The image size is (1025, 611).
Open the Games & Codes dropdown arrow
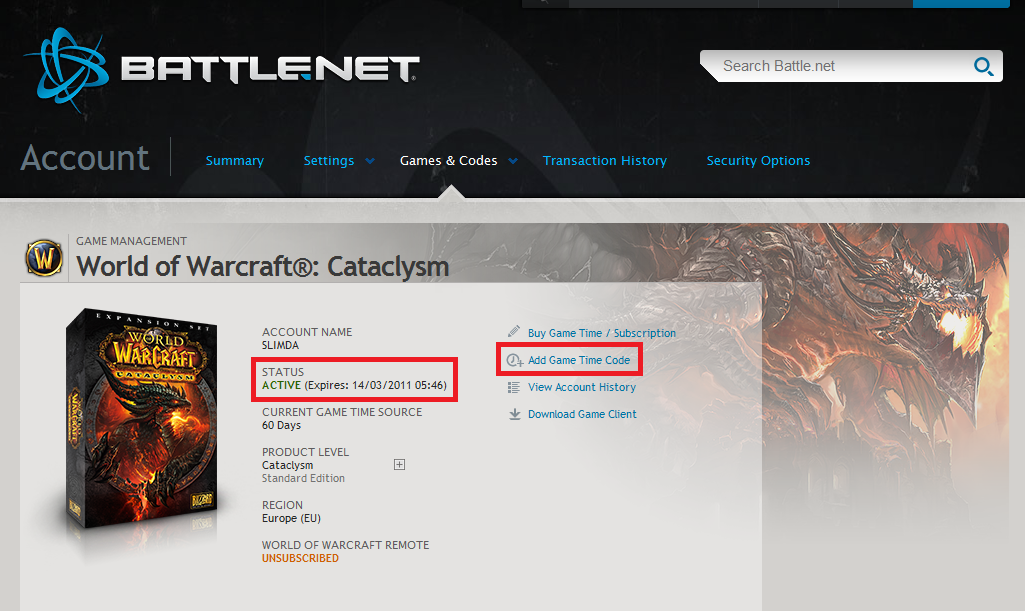[513, 161]
